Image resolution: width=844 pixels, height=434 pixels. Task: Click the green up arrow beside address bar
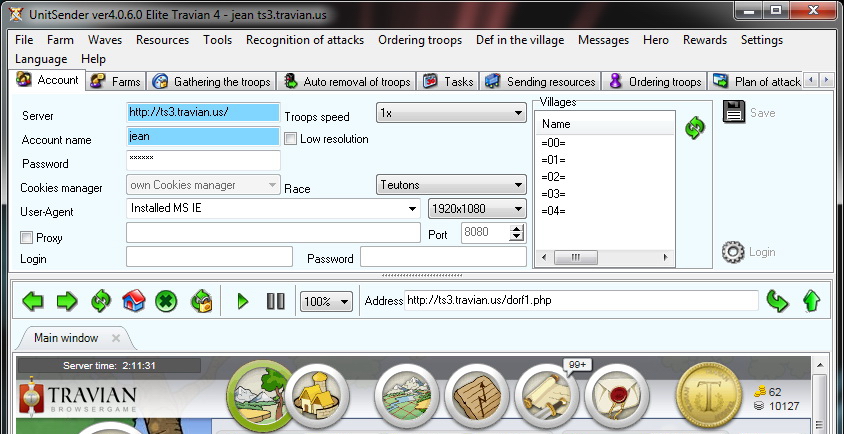(x=811, y=300)
